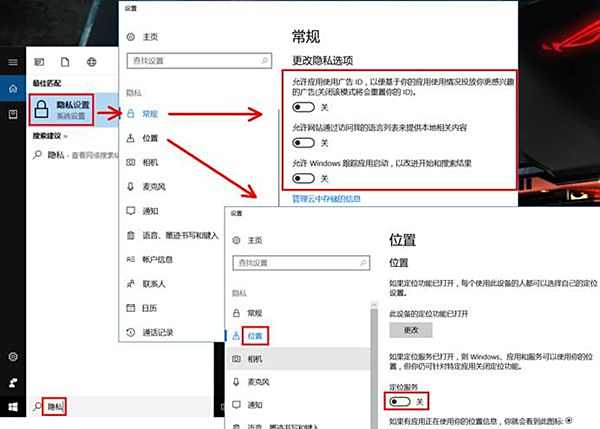Open the Start menu hamburger icon
The image size is (600, 429).
tap(13, 62)
